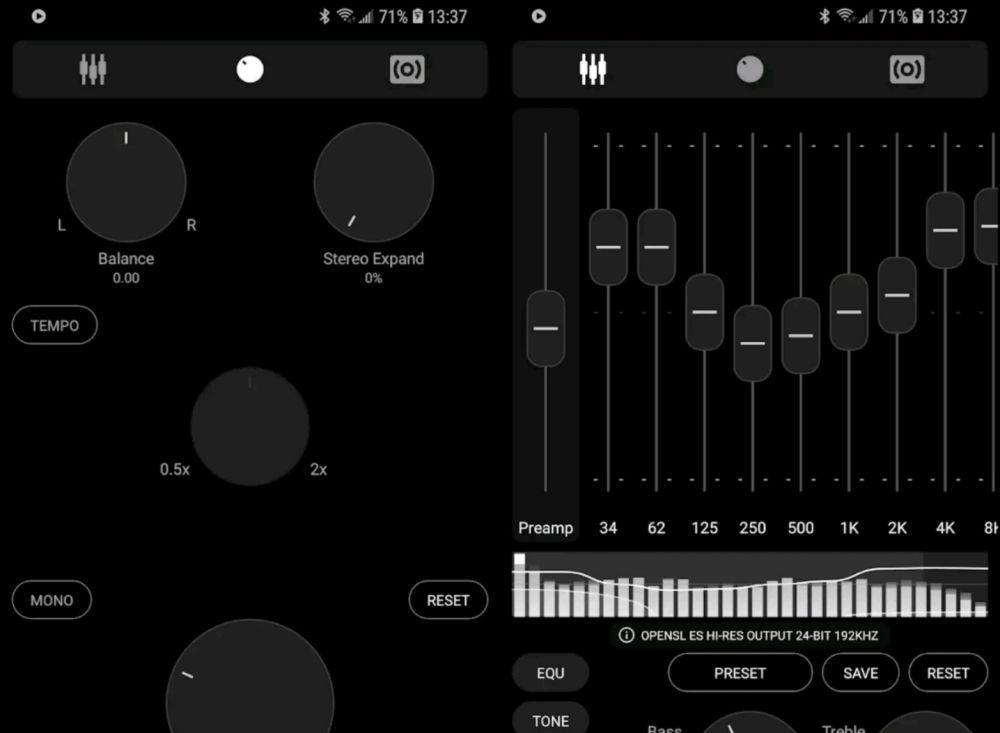
Task: Click the frequency spectrum graph
Action: [750, 586]
